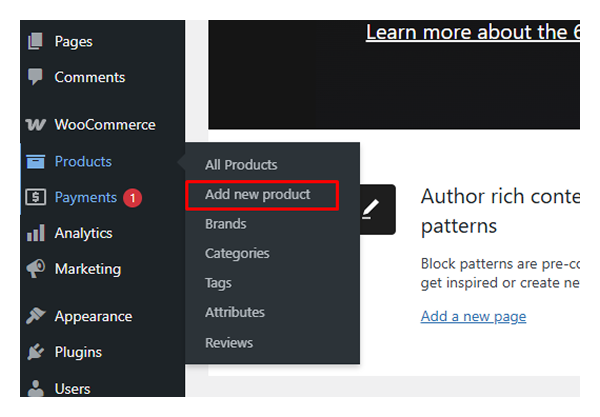Follow the Add a new page link
Screen dimensions: 600x417
tap(473, 316)
